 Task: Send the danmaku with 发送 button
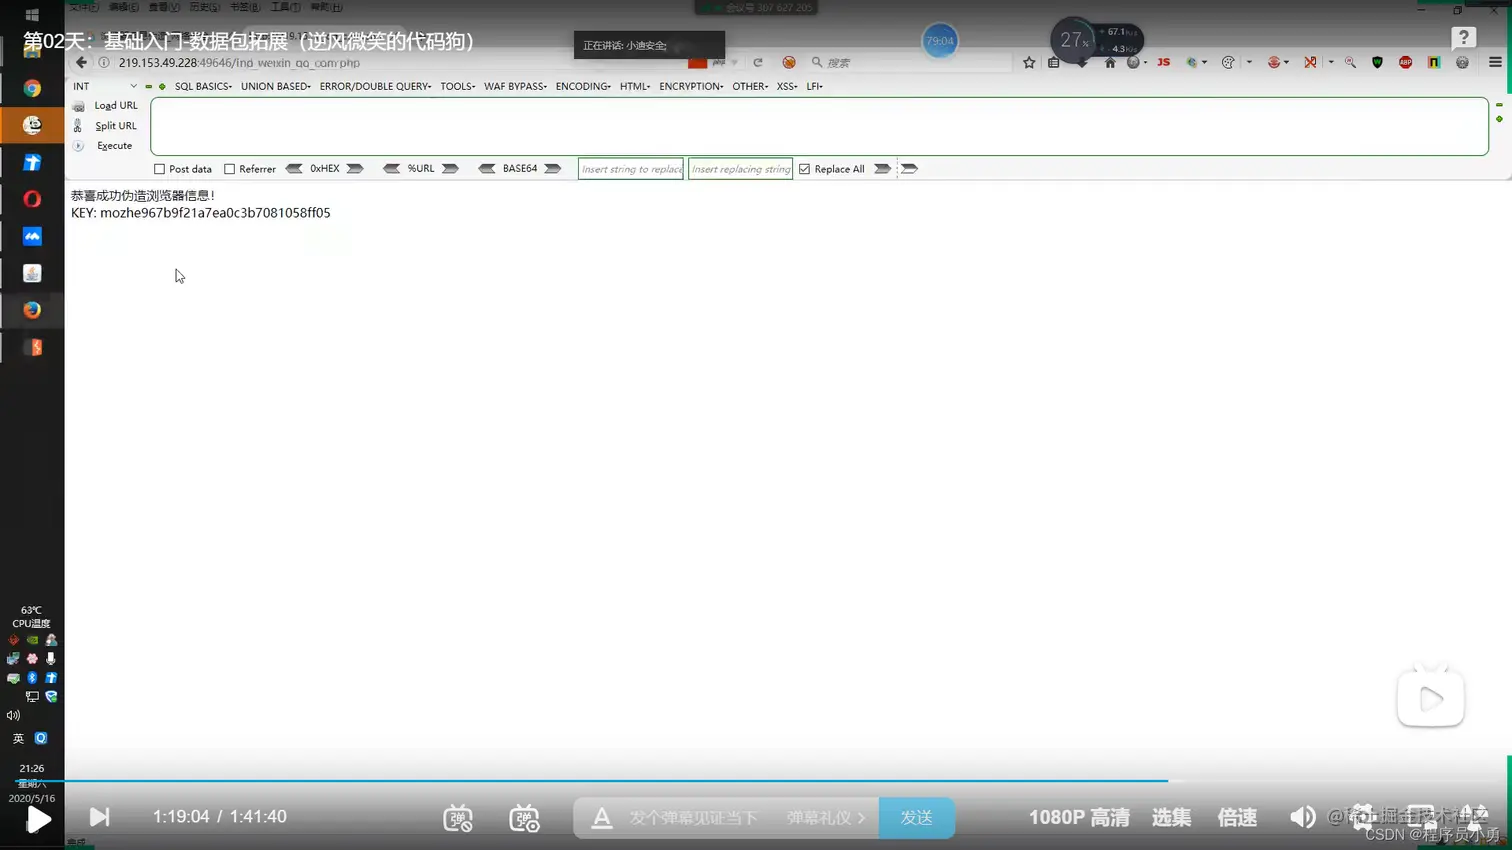click(x=916, y=818)
